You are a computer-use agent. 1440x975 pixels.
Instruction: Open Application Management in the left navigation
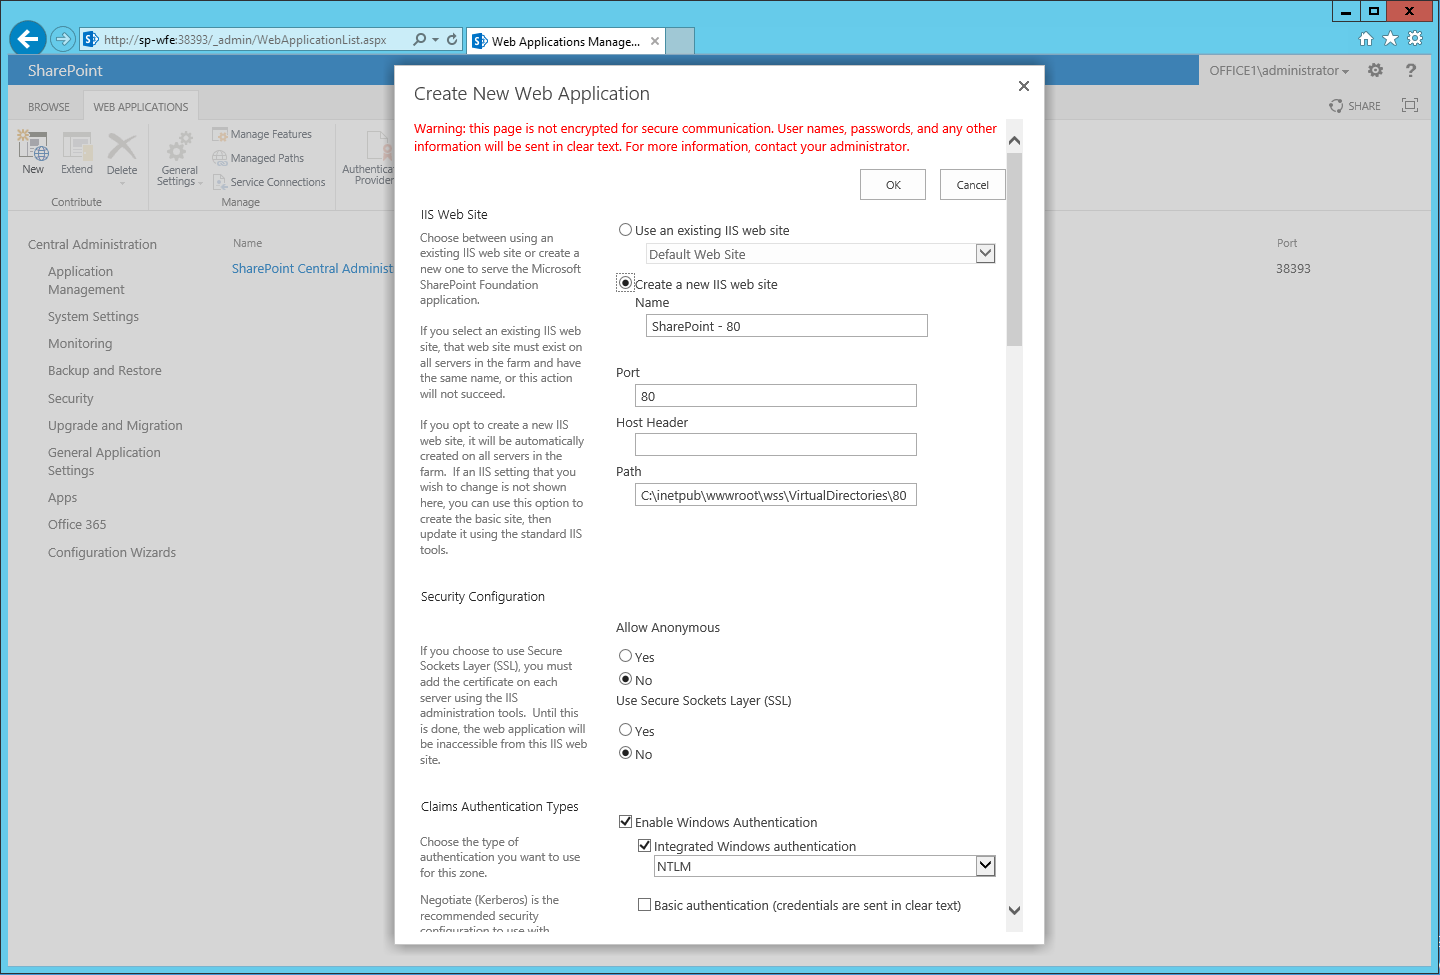pos(86,280)
